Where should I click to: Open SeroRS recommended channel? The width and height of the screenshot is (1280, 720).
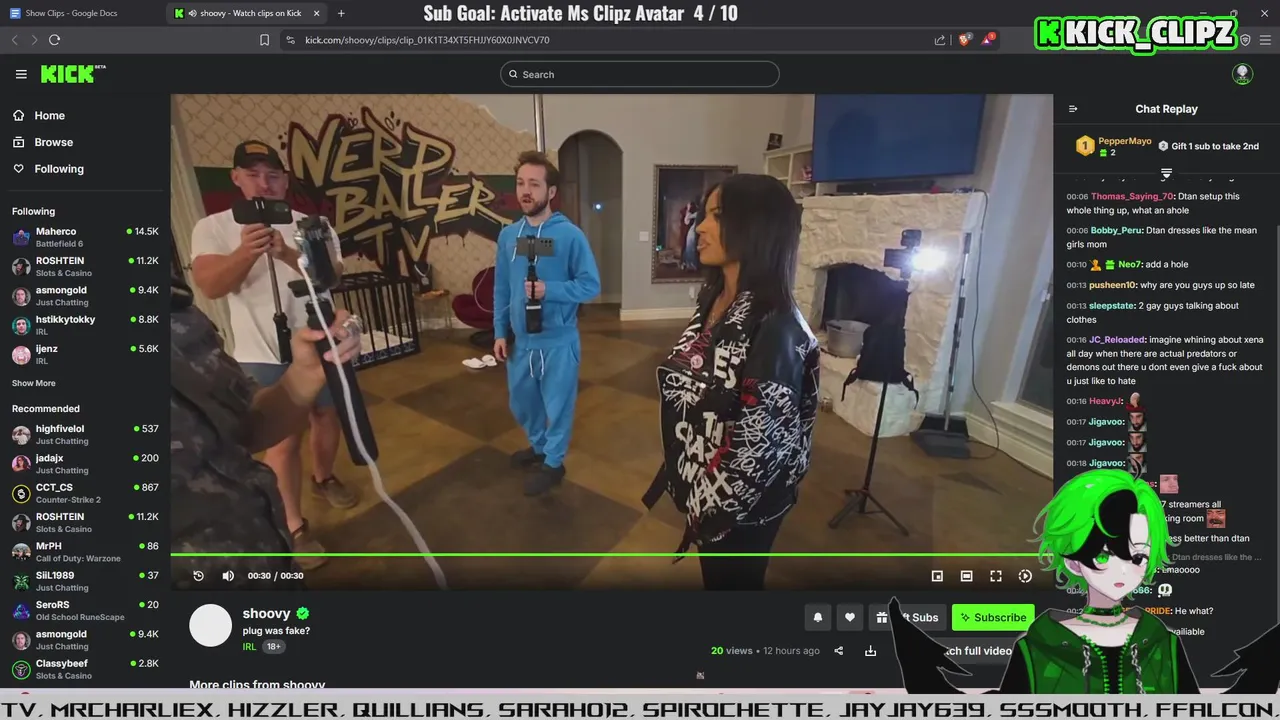(x=85, y=610)
